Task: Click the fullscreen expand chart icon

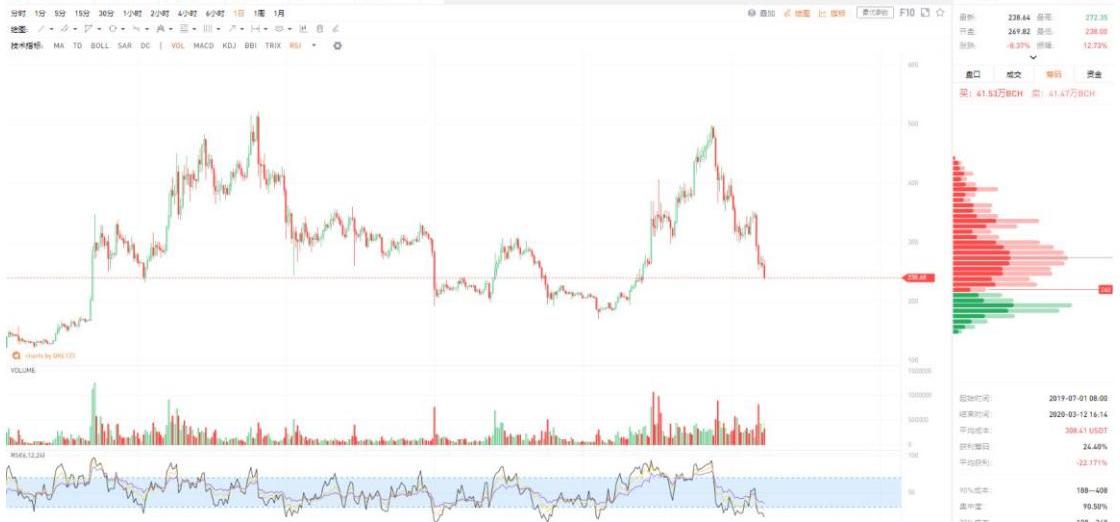Action: [x=925, y=12]
